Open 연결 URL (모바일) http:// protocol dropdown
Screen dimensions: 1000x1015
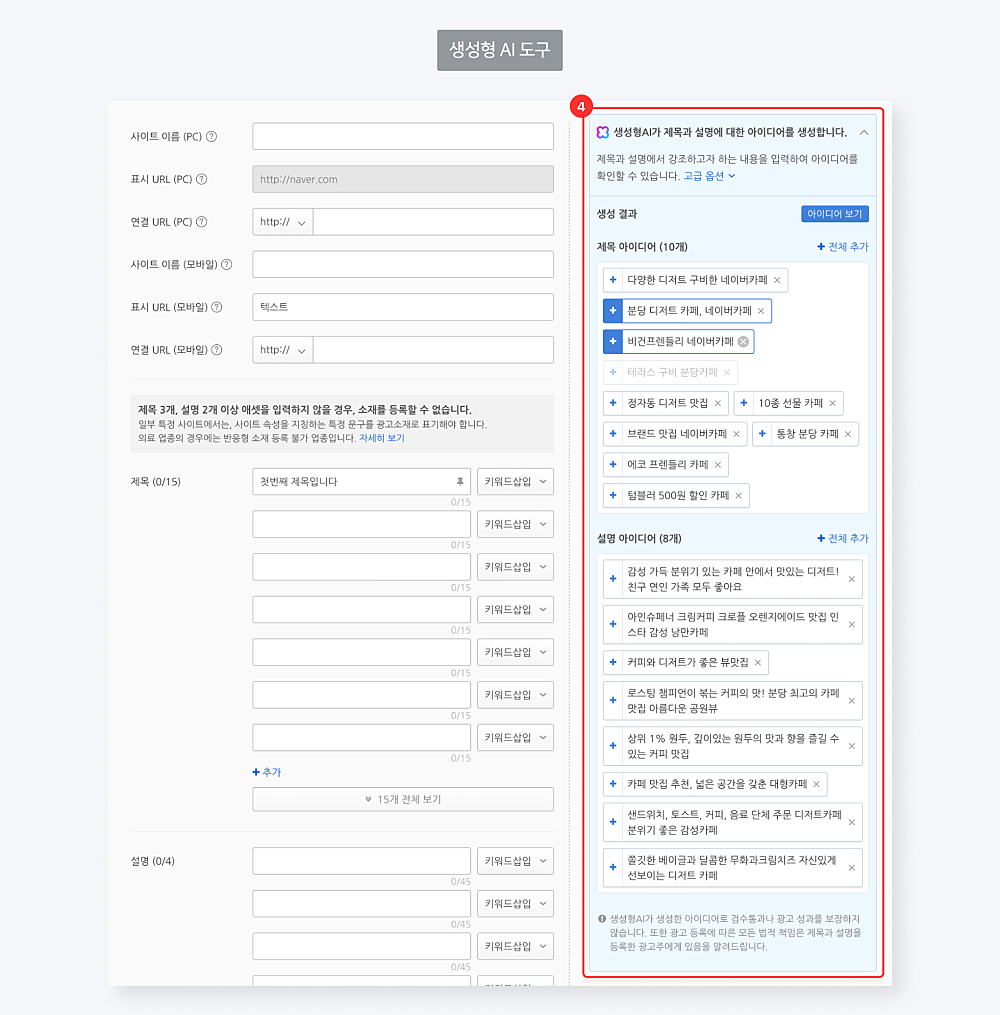coord(283,350)
